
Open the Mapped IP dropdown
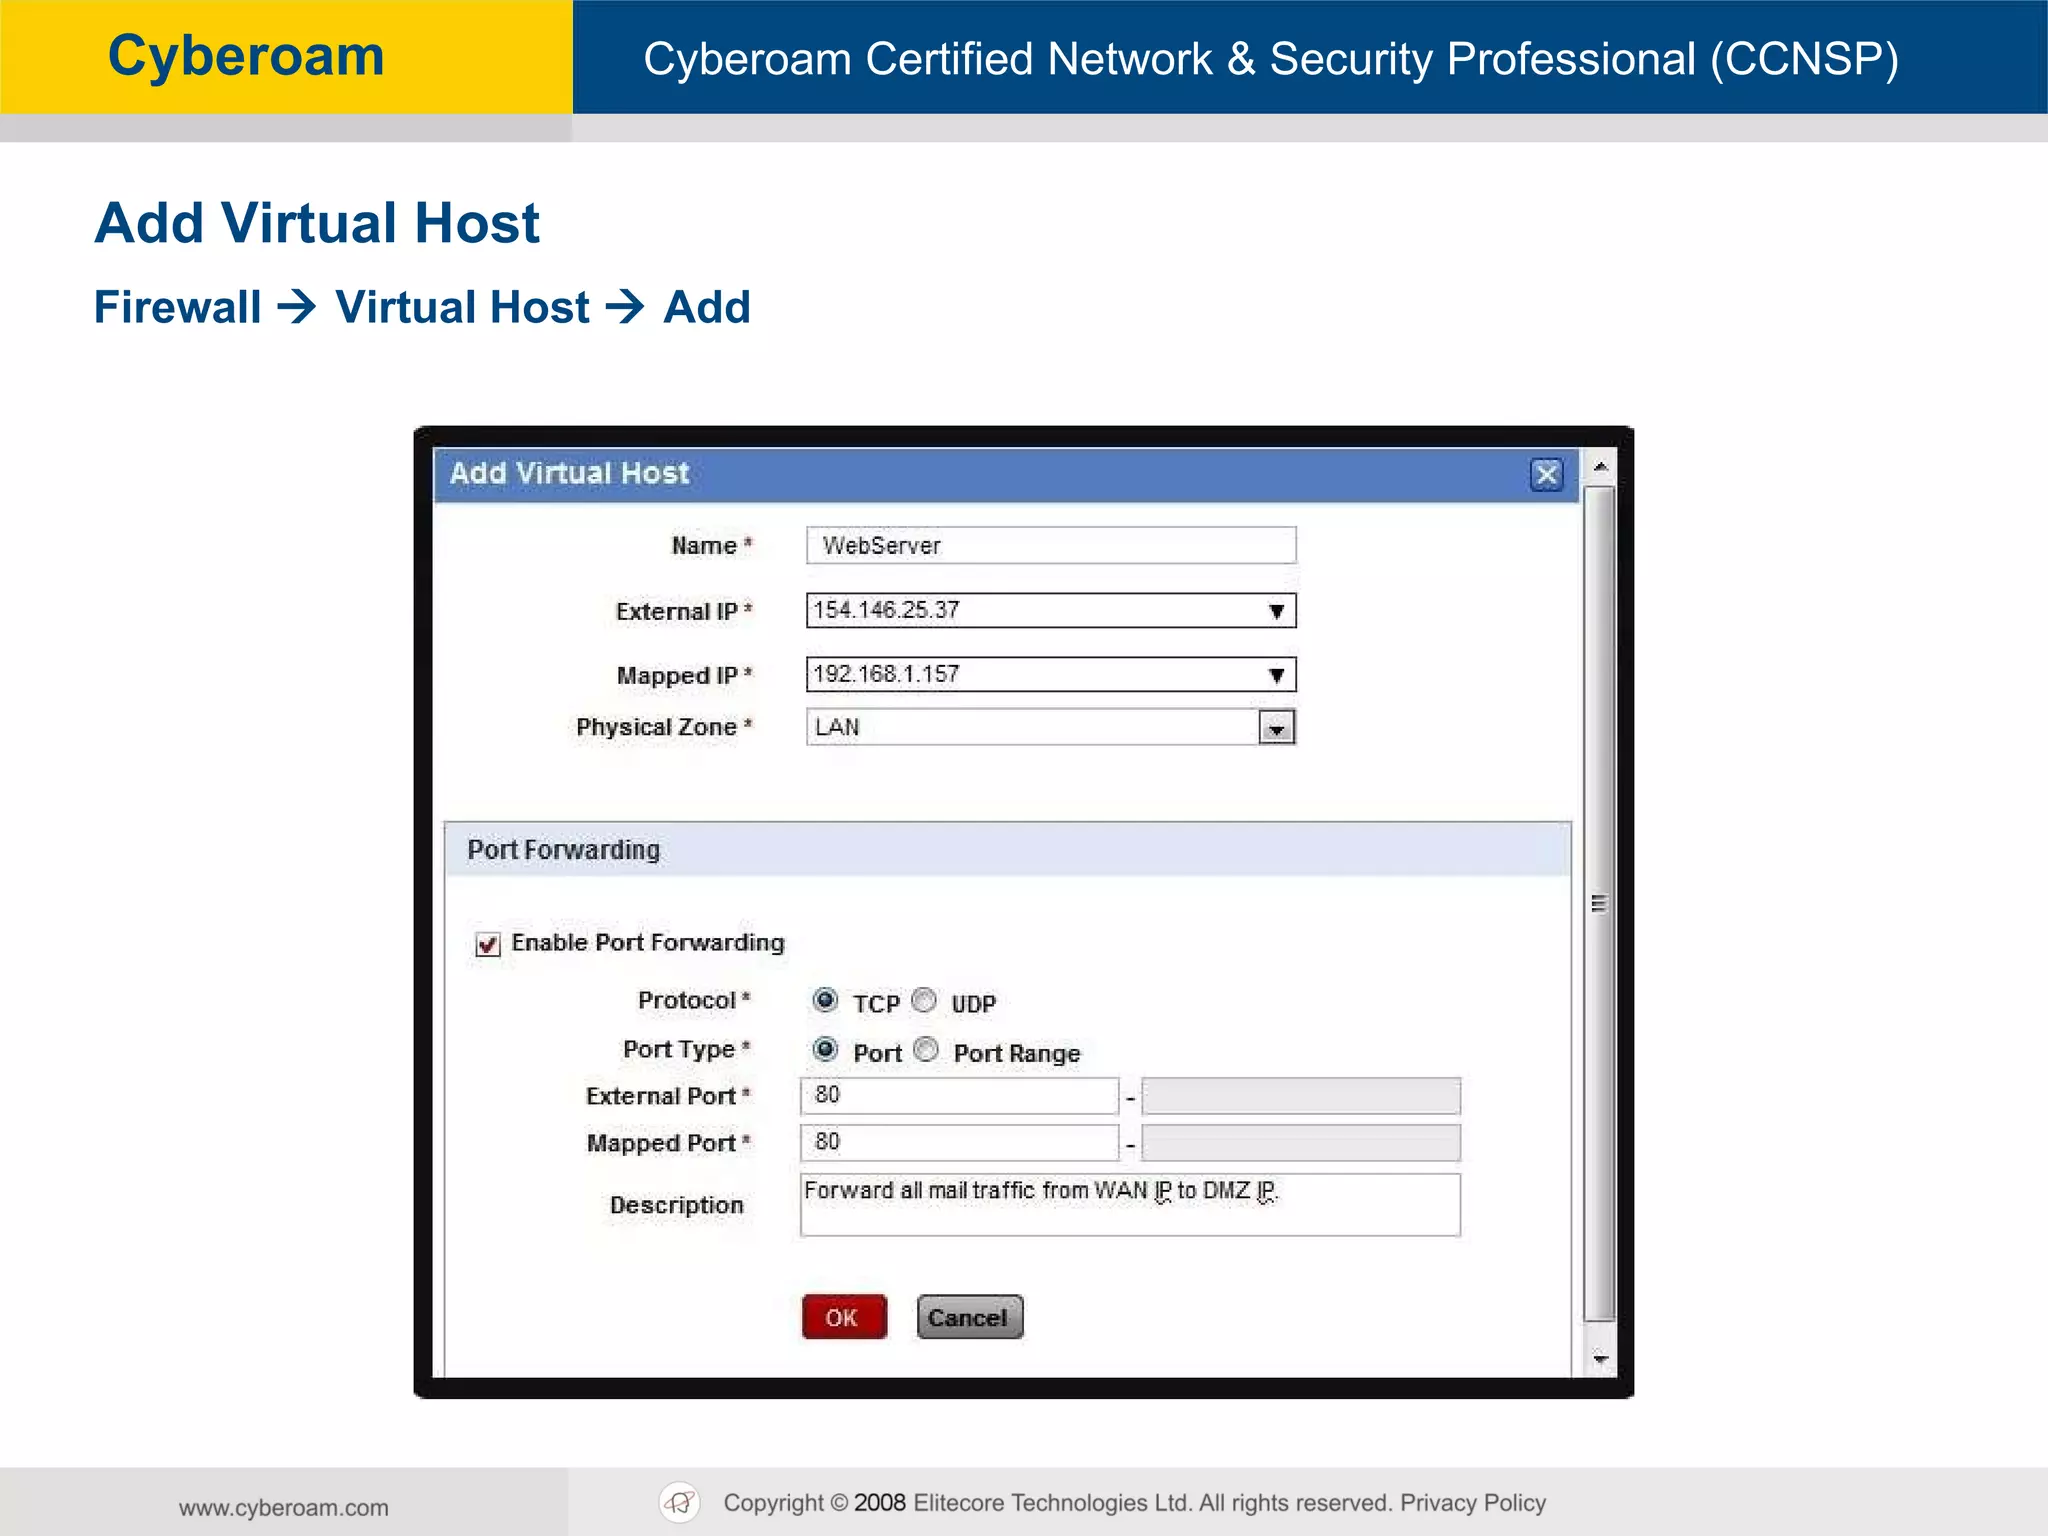coord(1051,674)
